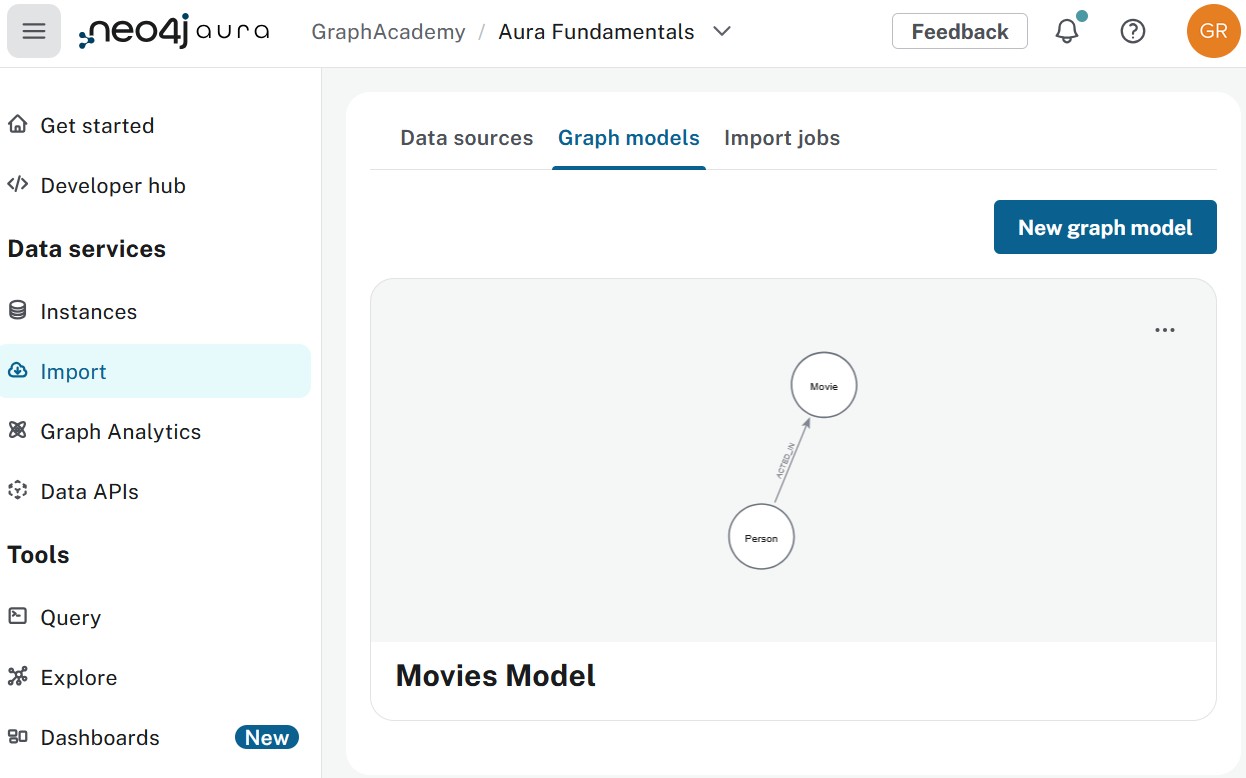Open the GR account avatar menu

click(x=1213, y=31)
